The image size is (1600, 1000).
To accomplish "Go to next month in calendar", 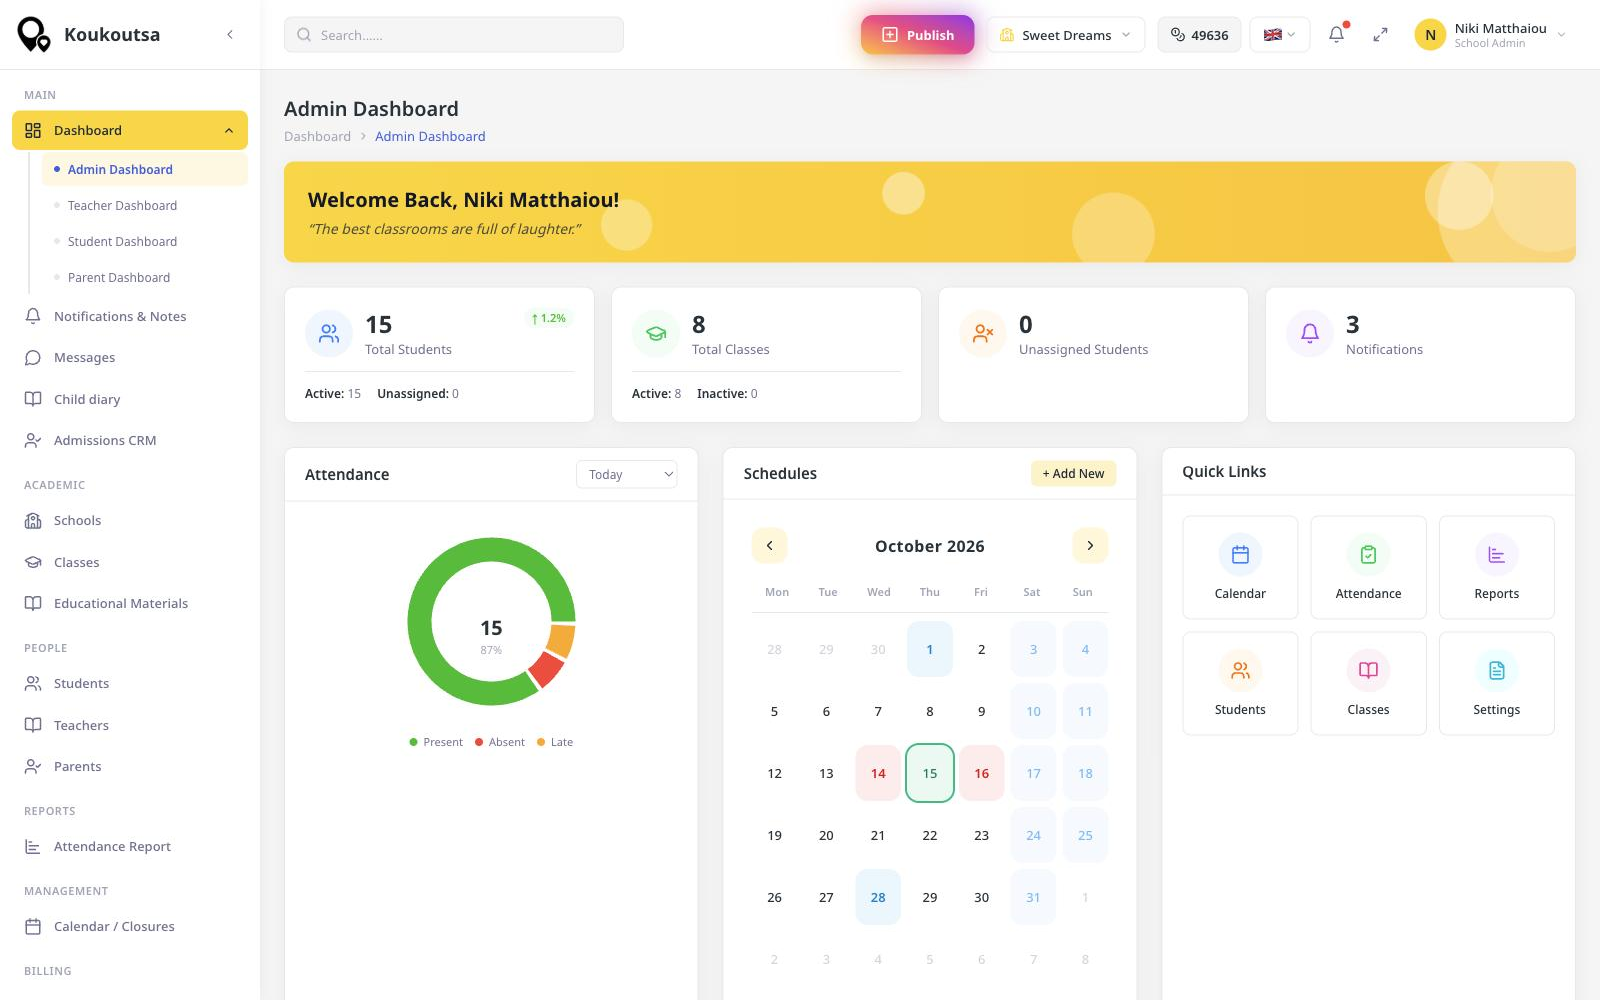I will (x=1090, y=546).
